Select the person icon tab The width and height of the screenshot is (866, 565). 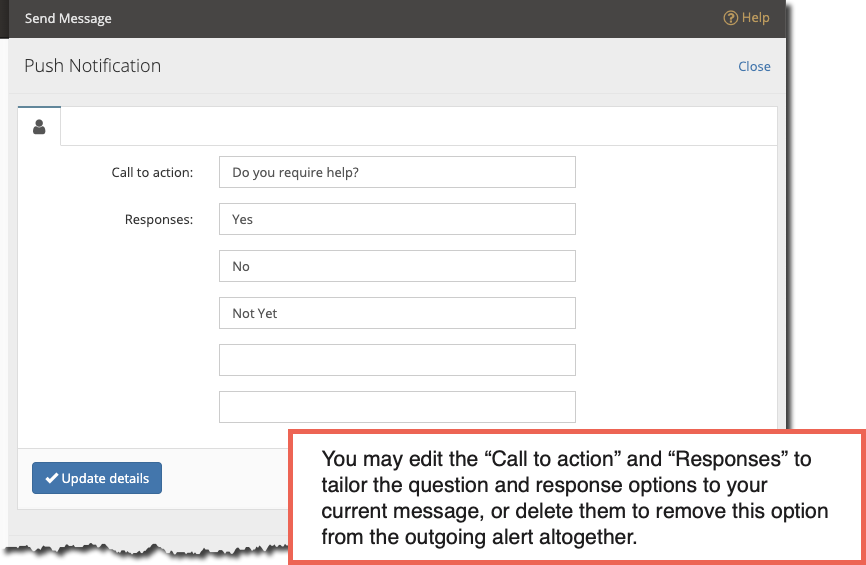pyautogui.click(x=39, y=126)
